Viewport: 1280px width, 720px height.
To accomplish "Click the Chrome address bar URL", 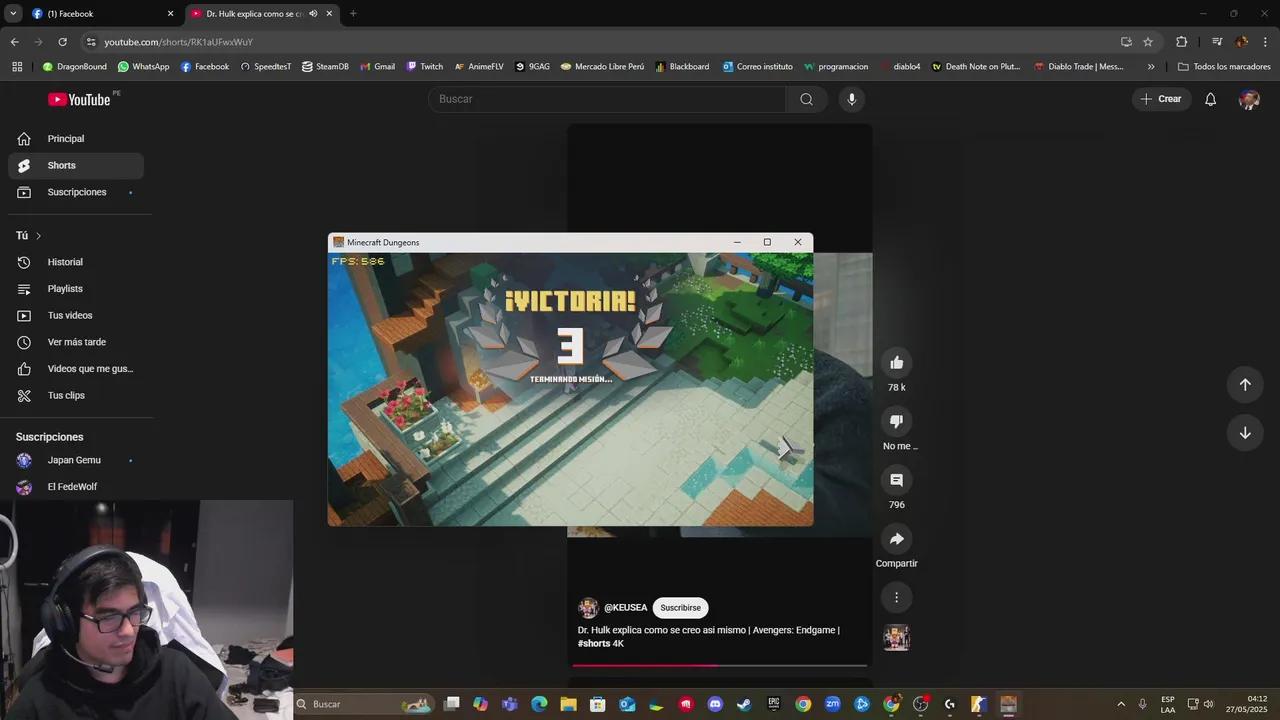I will click(x=178, y=42).
